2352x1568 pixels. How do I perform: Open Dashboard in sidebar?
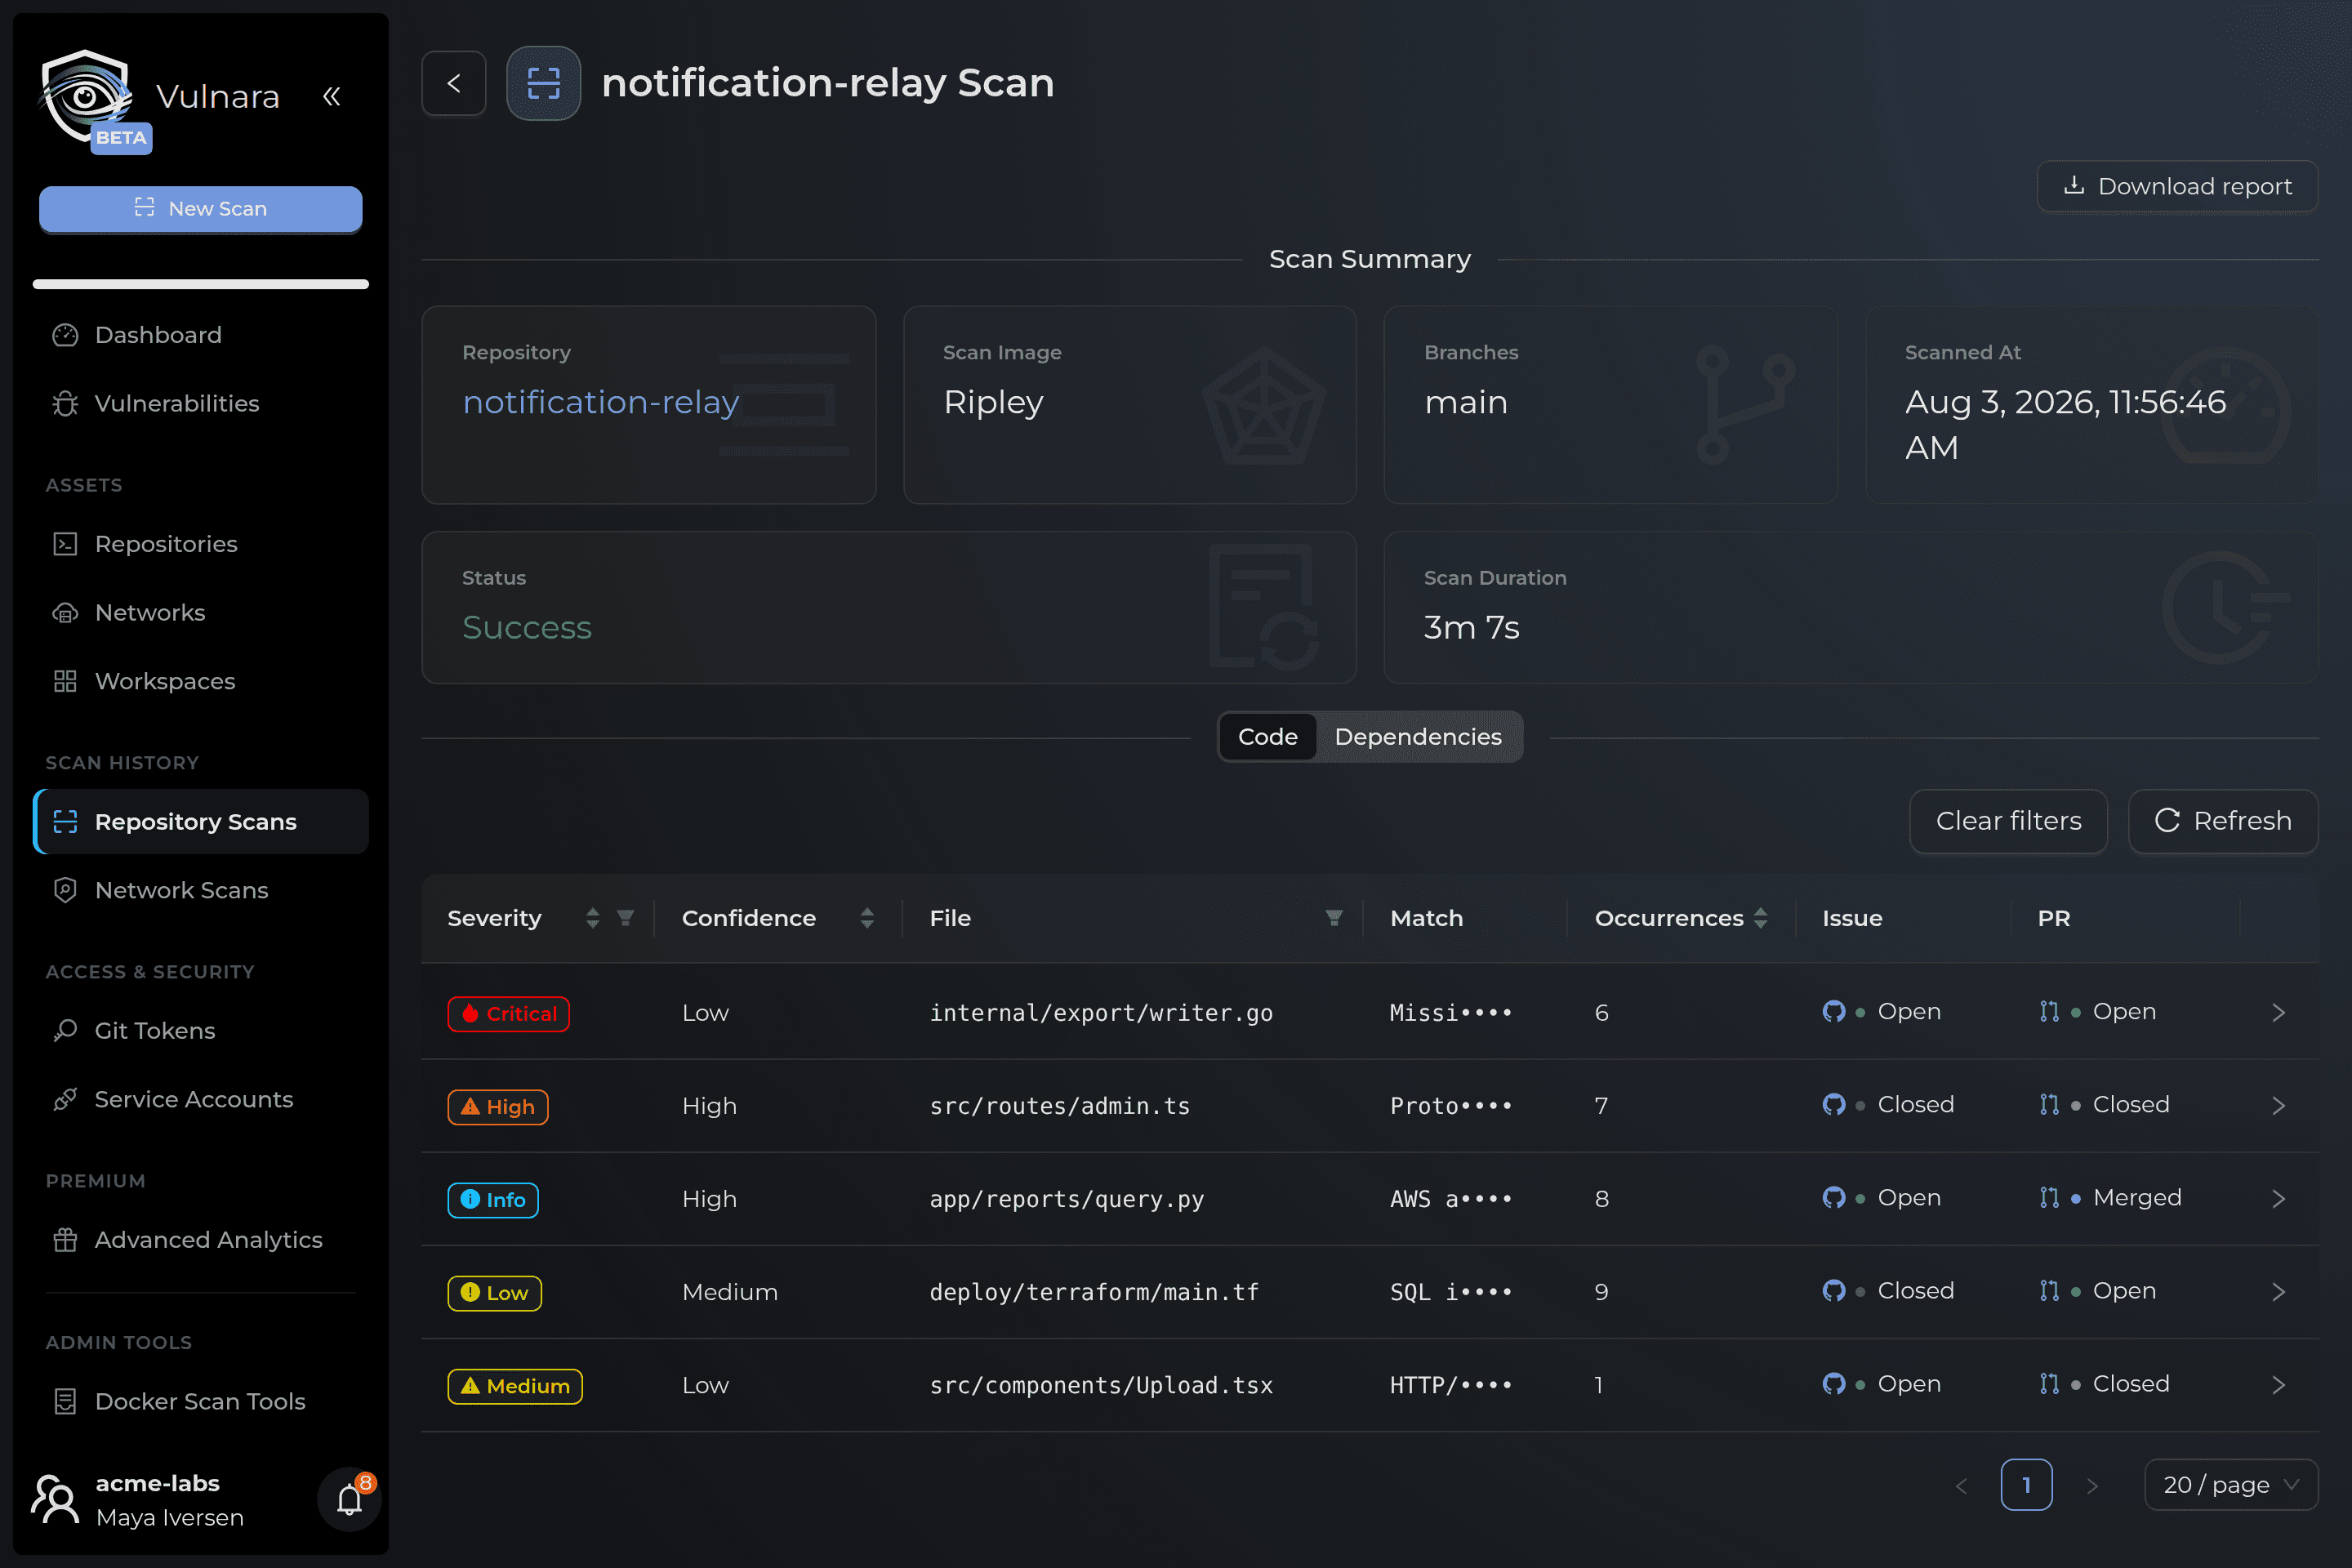[200, 335]
